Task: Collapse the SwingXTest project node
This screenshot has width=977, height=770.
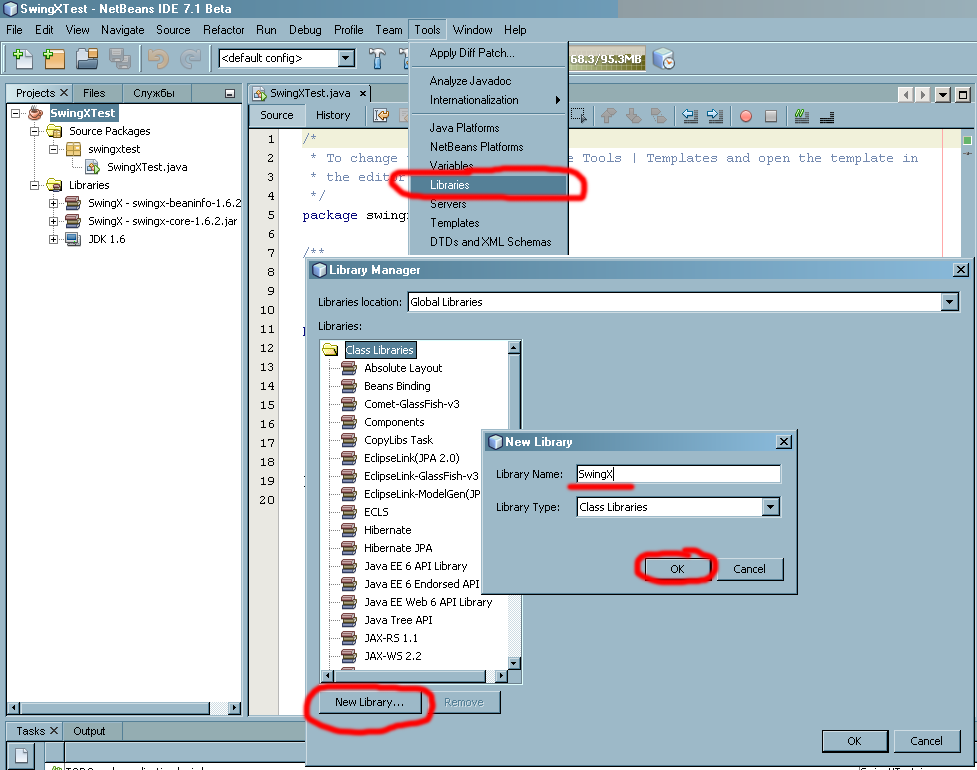Action: tap(16, 113)
